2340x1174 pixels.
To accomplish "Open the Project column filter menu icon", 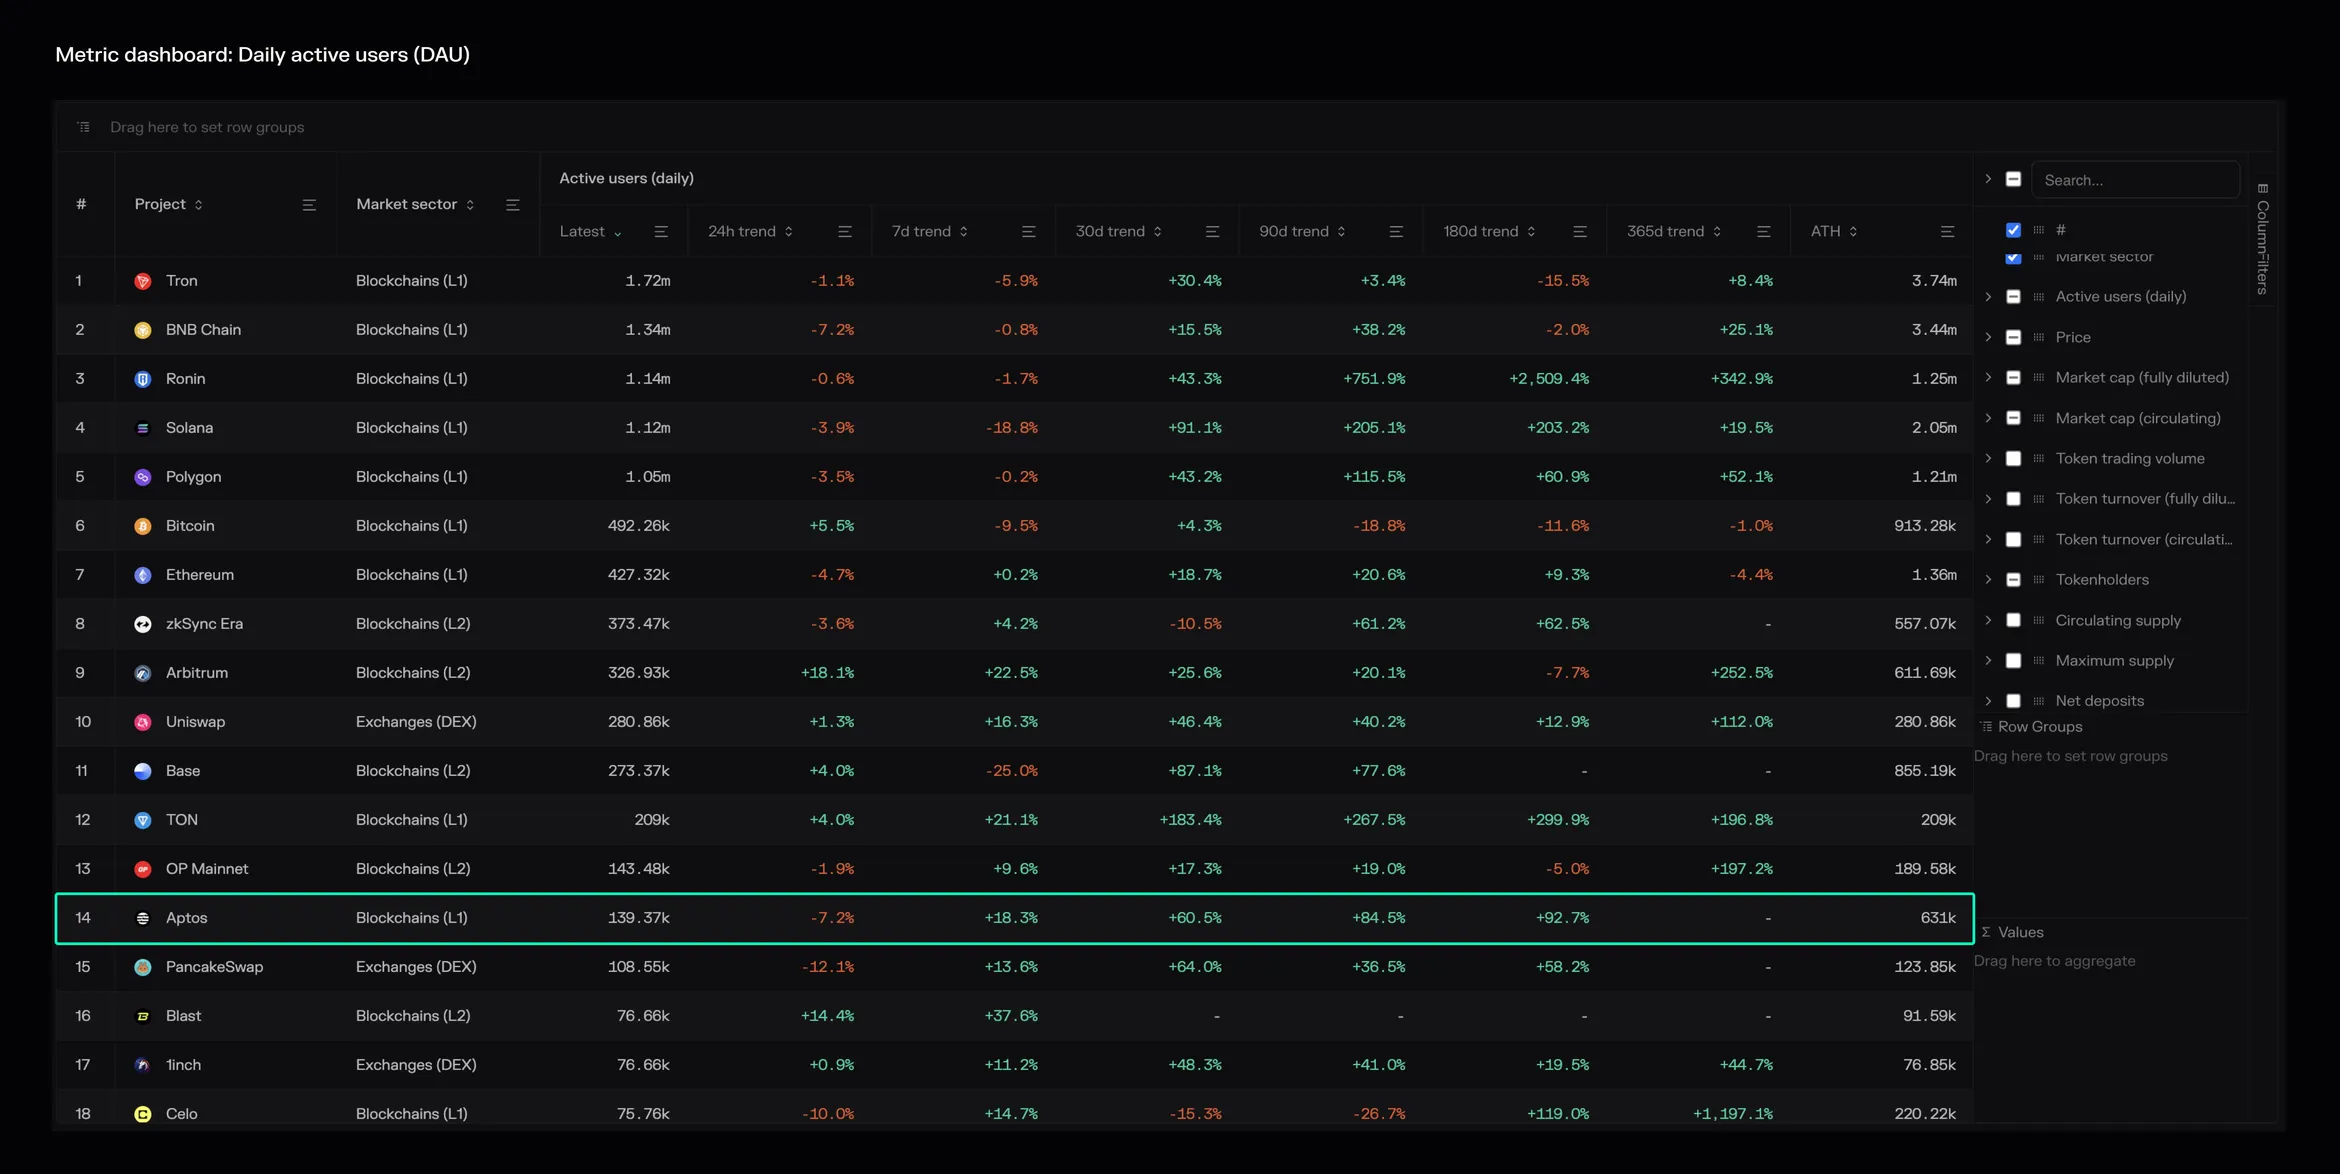I will pyautogui.click(x=309, y=204).
